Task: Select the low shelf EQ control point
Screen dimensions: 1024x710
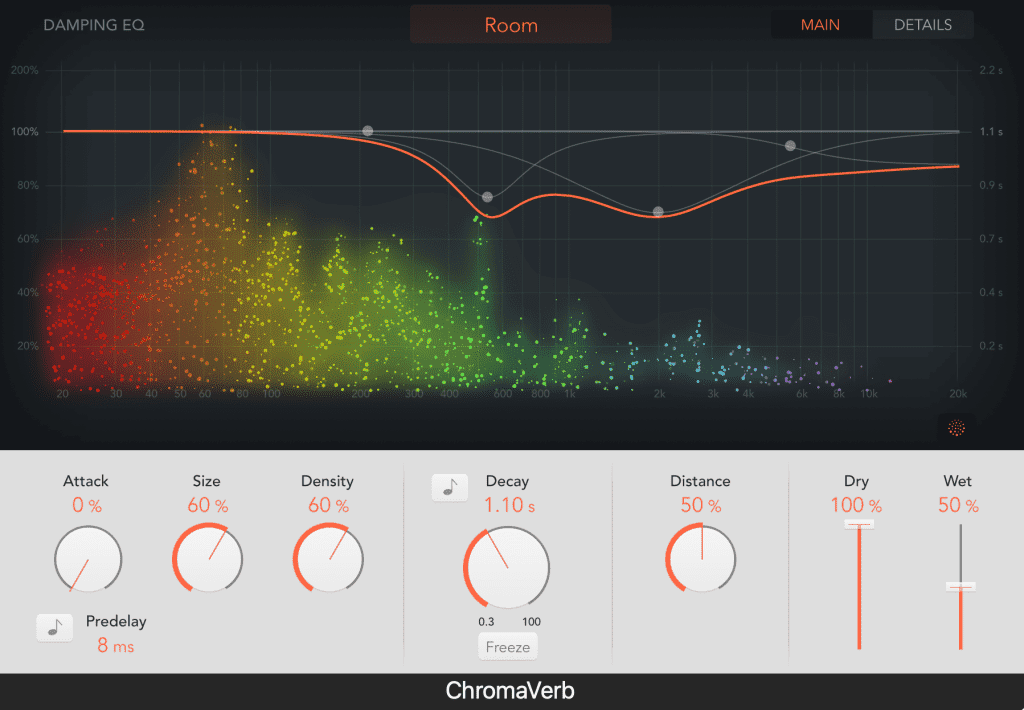Action: tap(368, 131)
